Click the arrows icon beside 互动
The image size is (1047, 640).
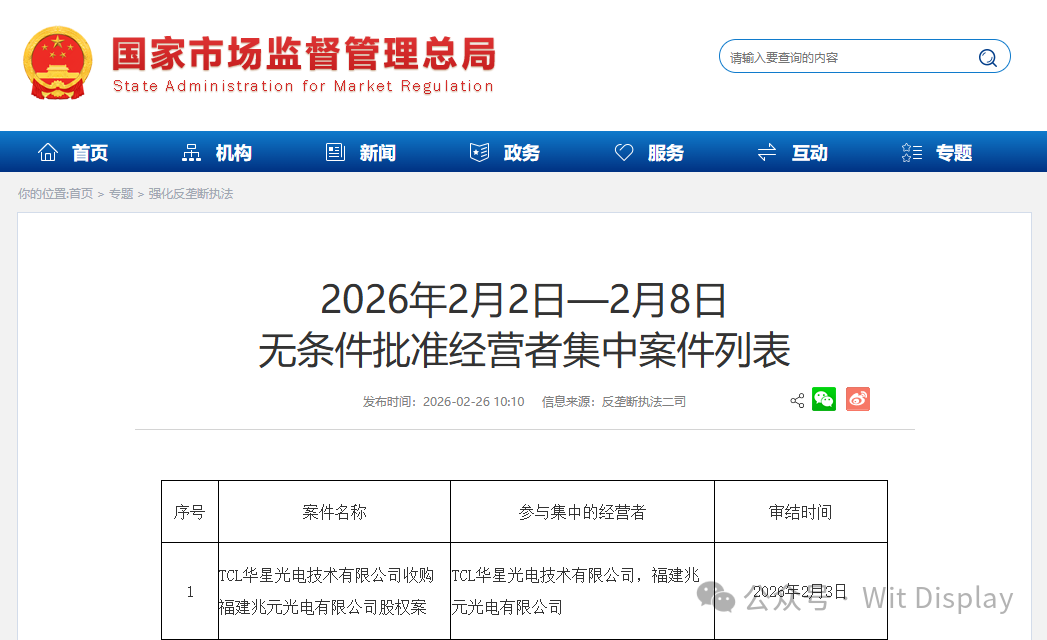pyautogui.click(x=766, y=151)
